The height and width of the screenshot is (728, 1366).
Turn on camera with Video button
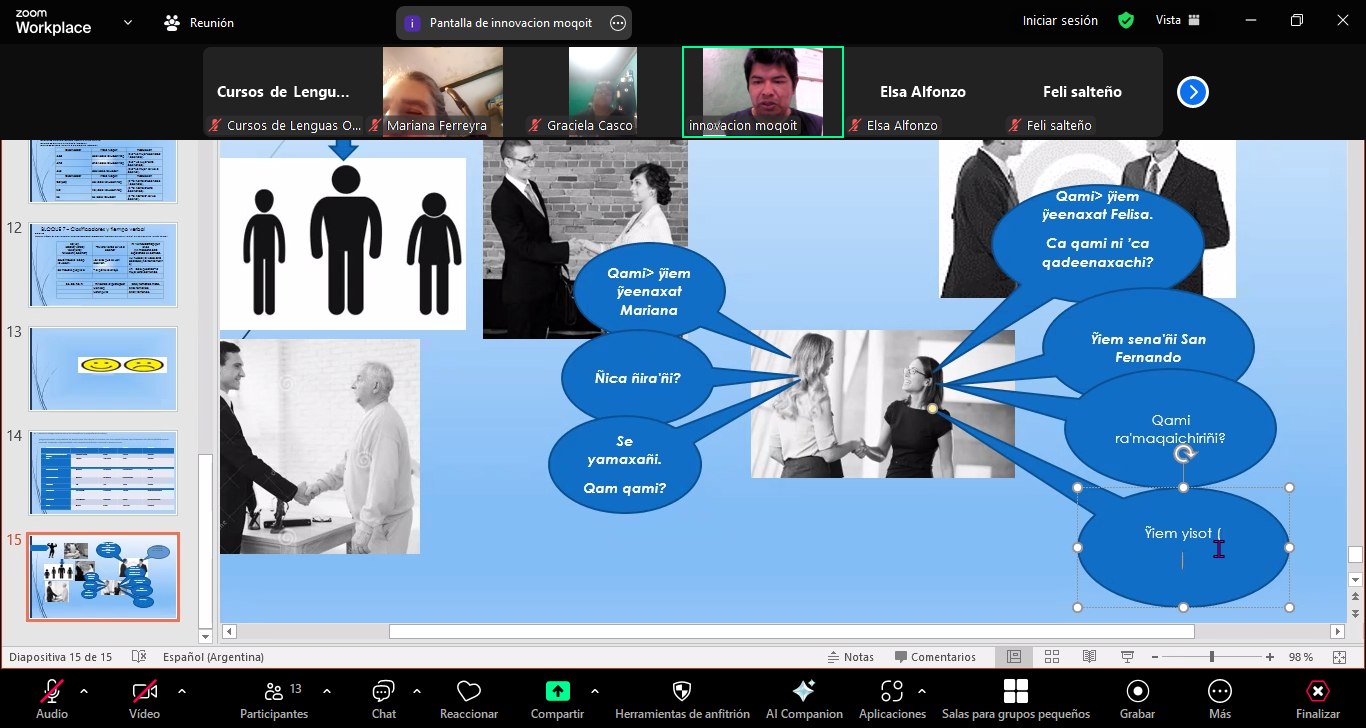pos(144,692)
